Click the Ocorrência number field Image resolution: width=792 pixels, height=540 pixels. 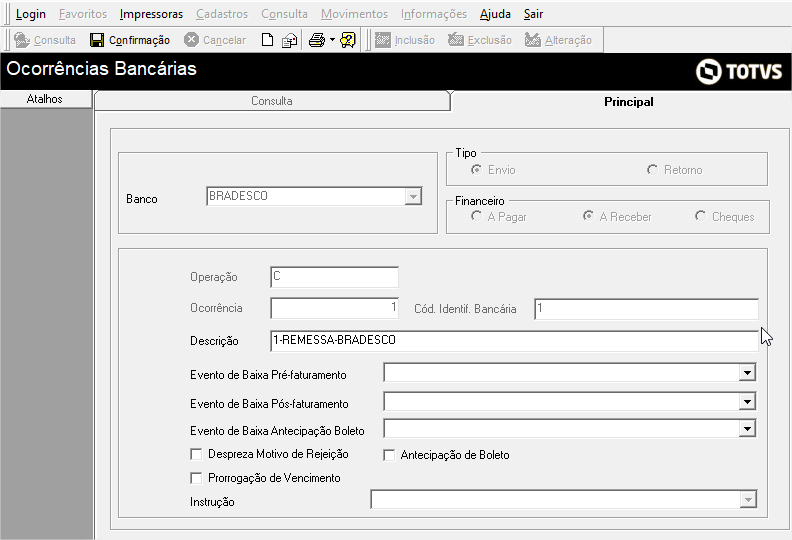point(334,308)
